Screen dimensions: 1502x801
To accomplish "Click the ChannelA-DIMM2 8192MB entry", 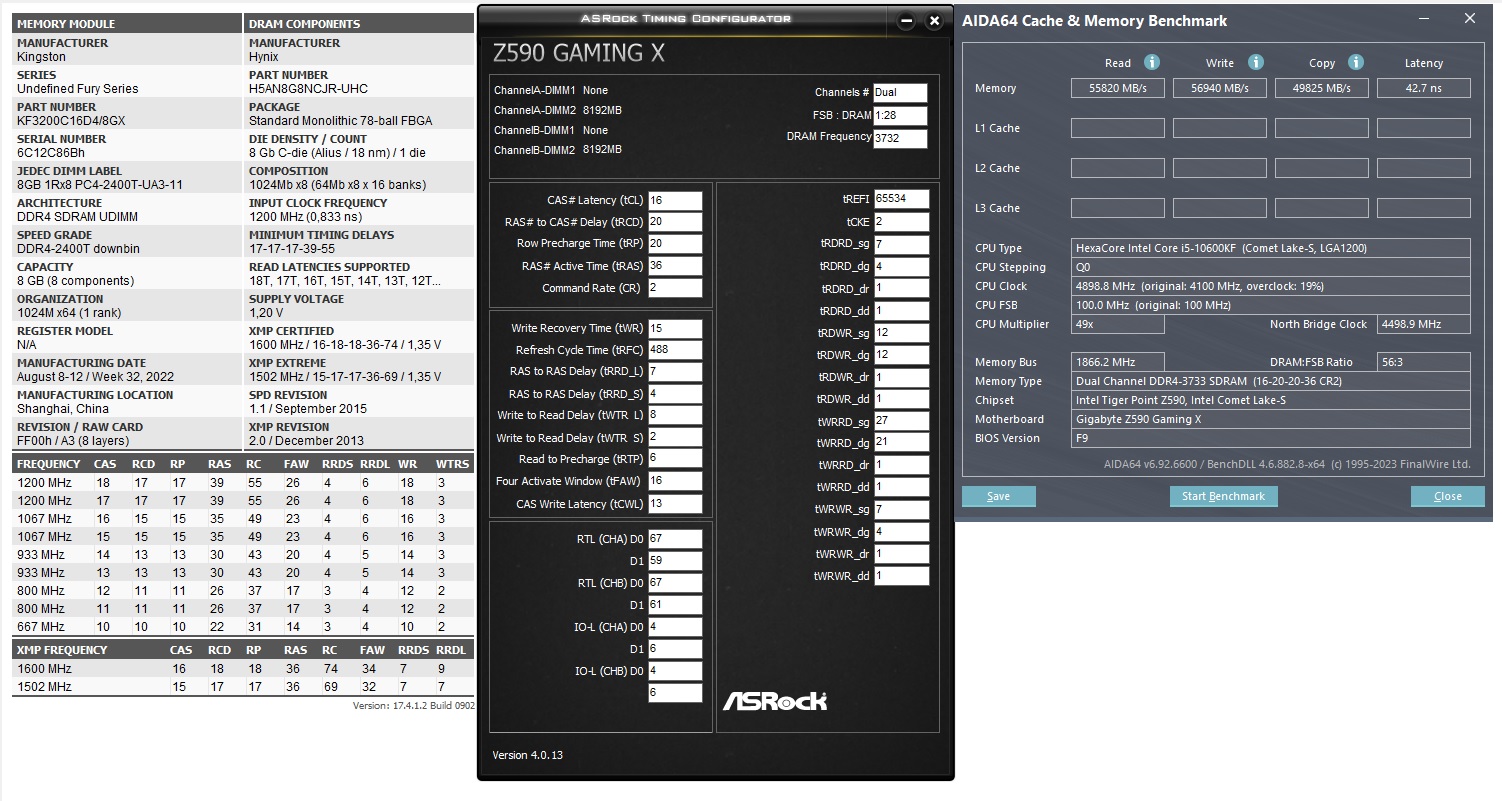I will 558,110.
